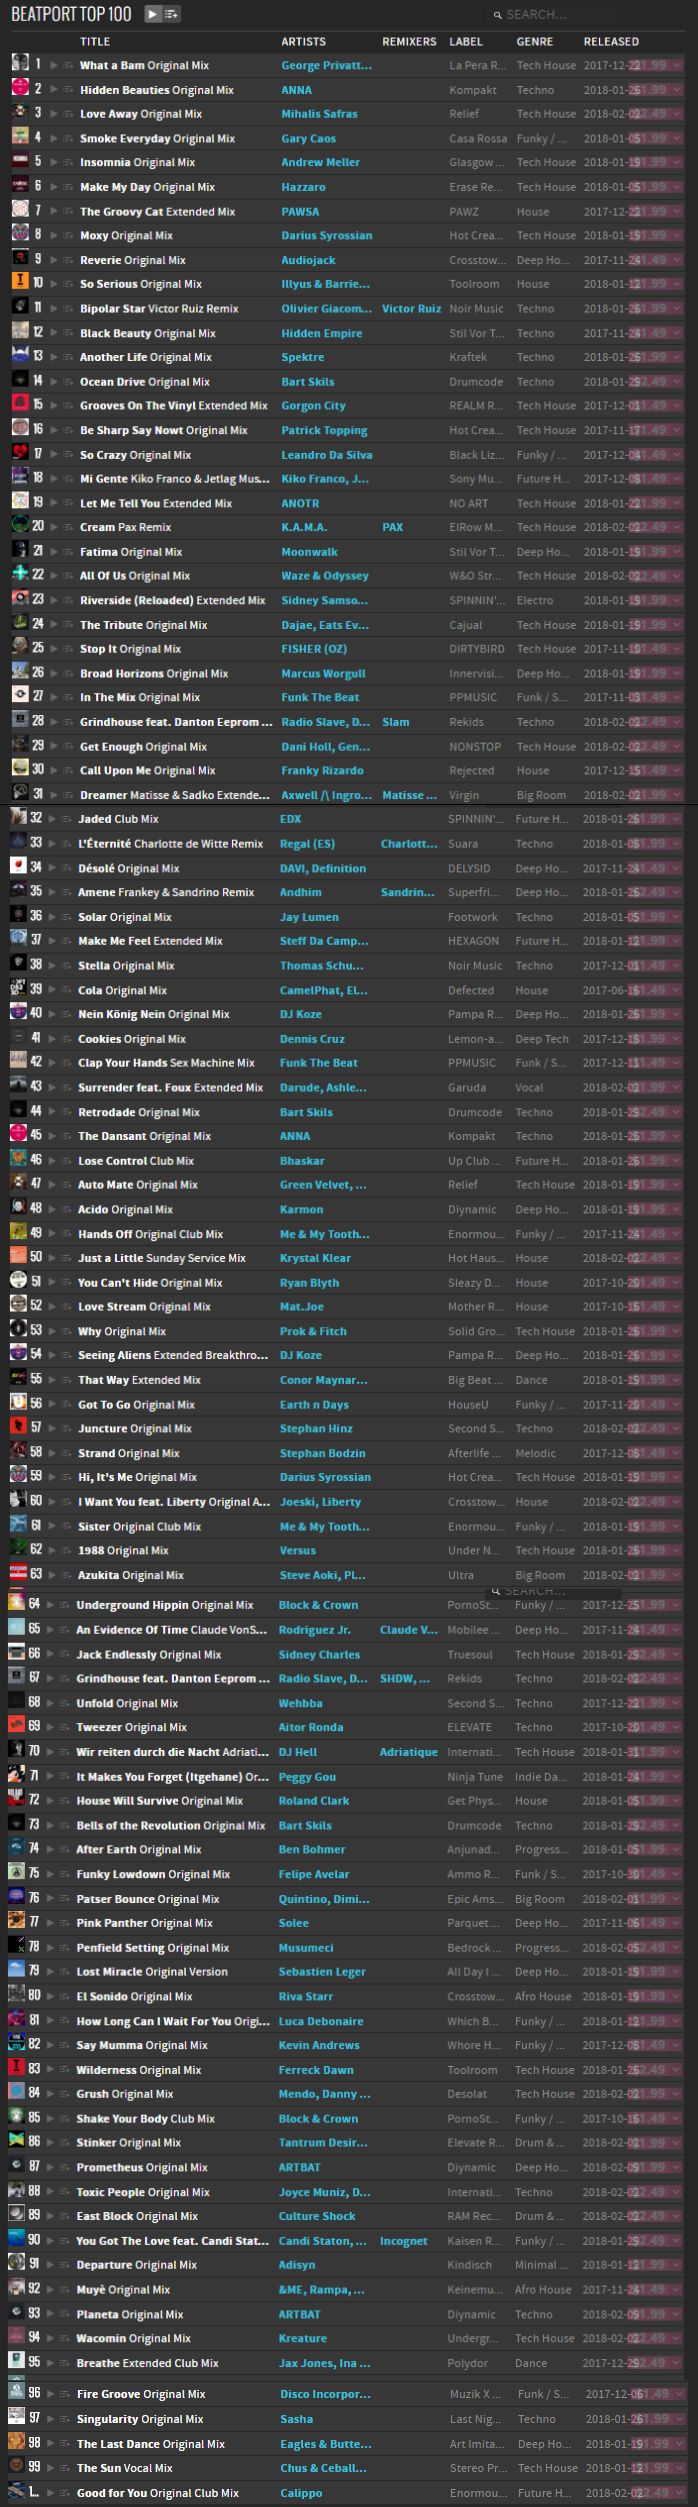The height and width of the screenshot is (2507, 698).
Task: Click in the top Search field
Action: click(553, 15)
